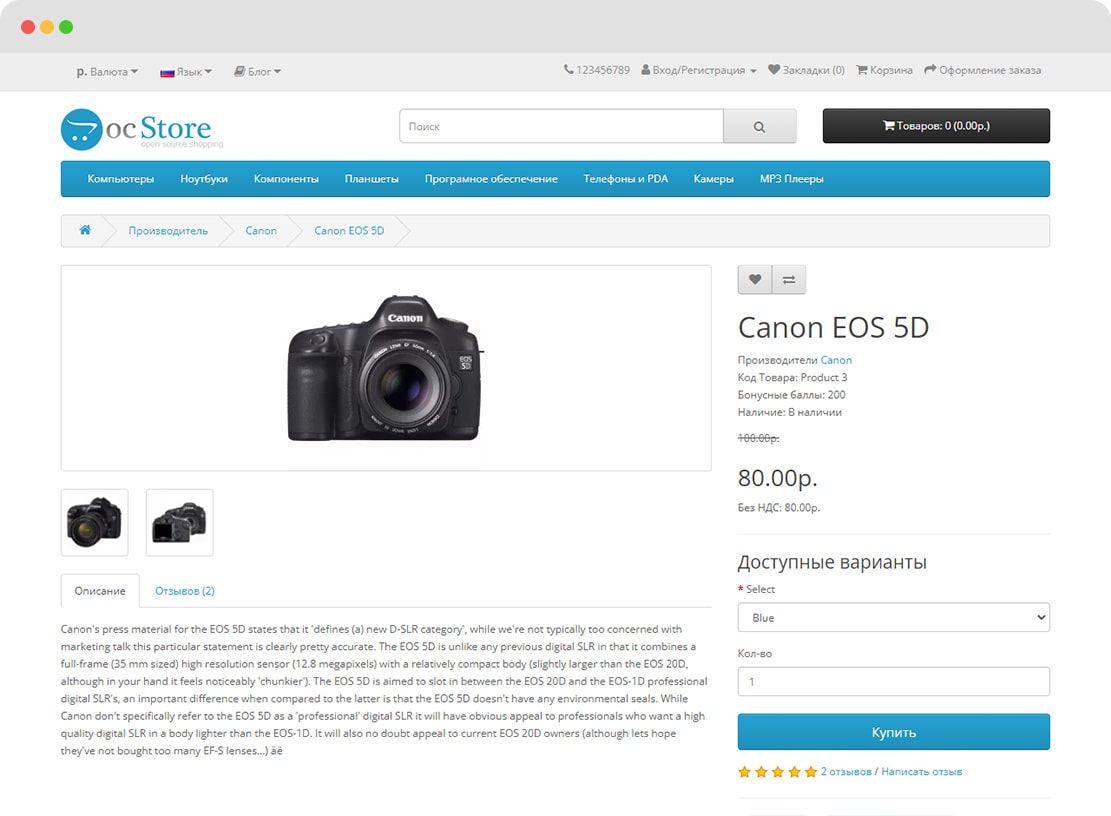Open the Телефоны и PDA category
1111x816 pixels.
tap(626, 178)
